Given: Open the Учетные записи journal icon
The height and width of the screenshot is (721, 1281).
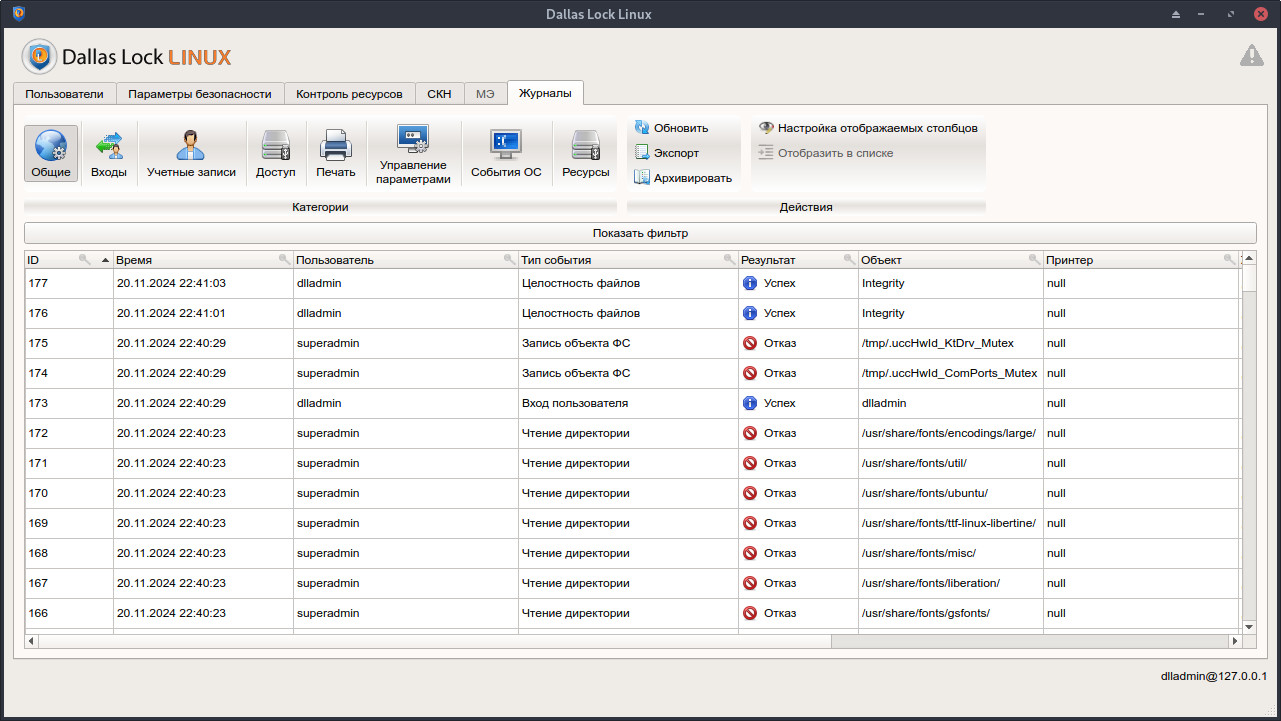Looking at the screenshot, I should tap(190, 152).
